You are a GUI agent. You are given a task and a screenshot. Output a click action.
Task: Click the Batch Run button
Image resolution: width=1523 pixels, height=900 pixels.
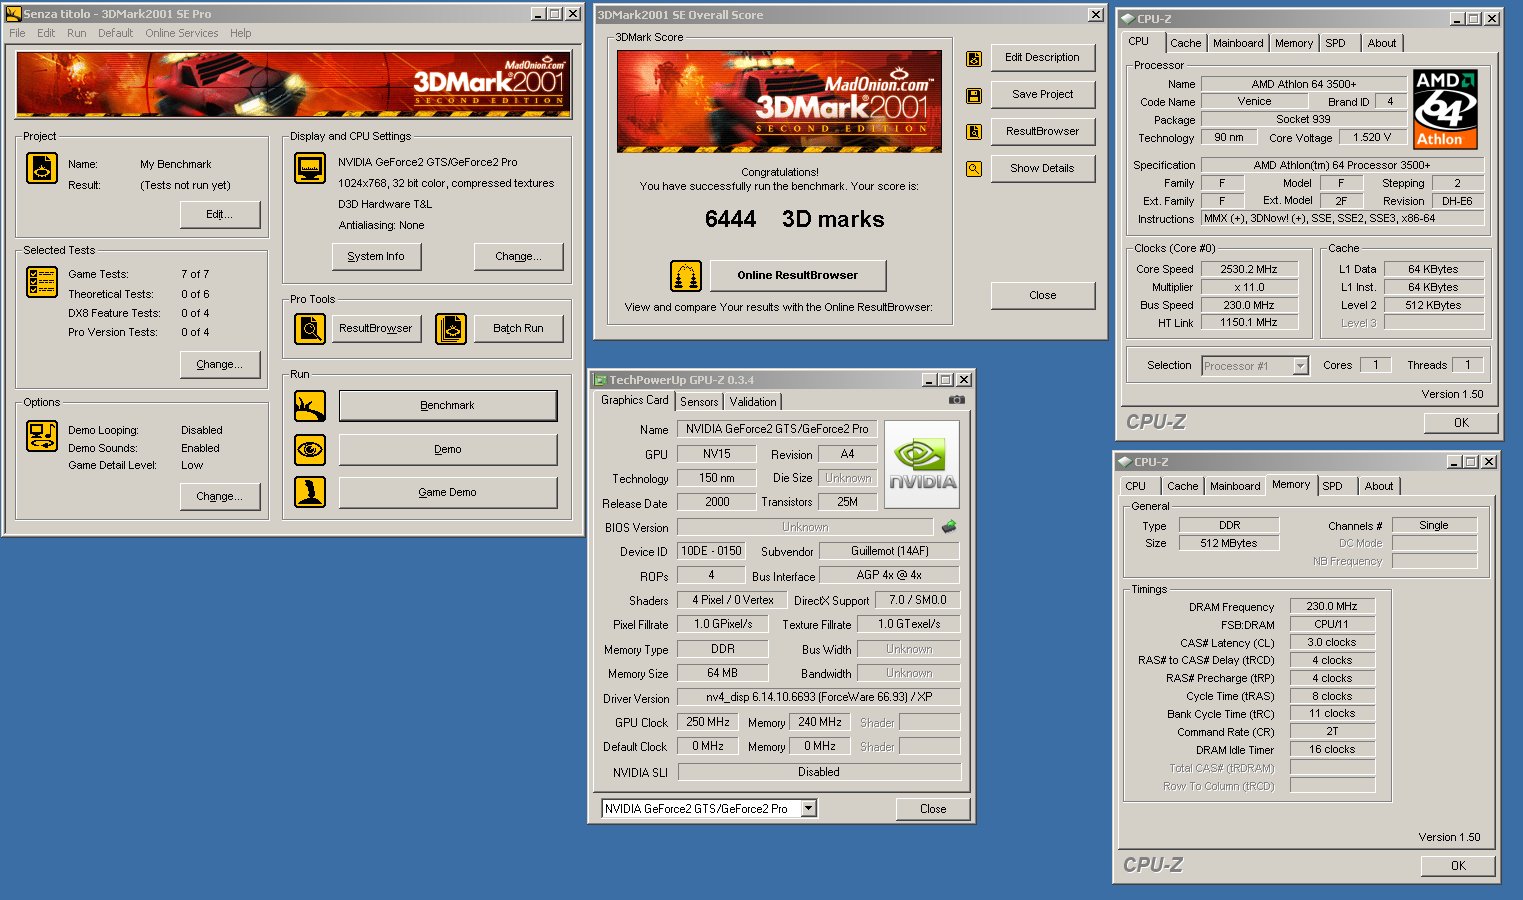518,328
